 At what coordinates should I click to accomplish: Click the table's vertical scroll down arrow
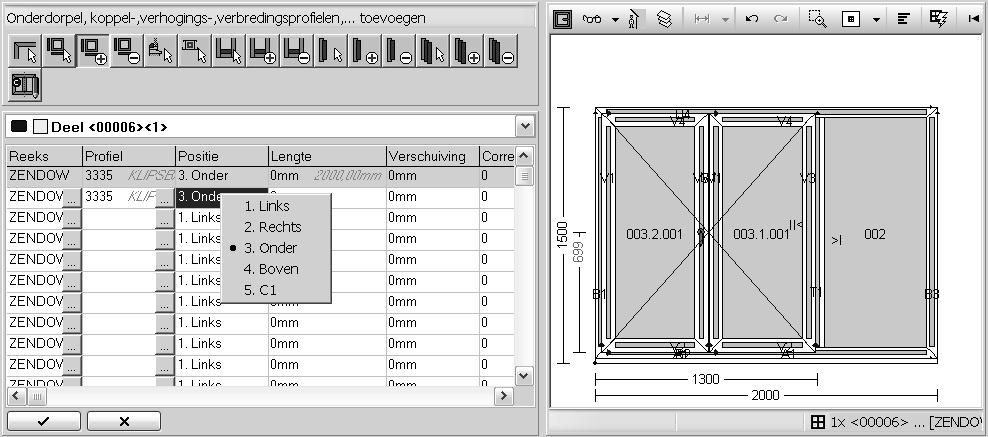click(x=524, y=376)
